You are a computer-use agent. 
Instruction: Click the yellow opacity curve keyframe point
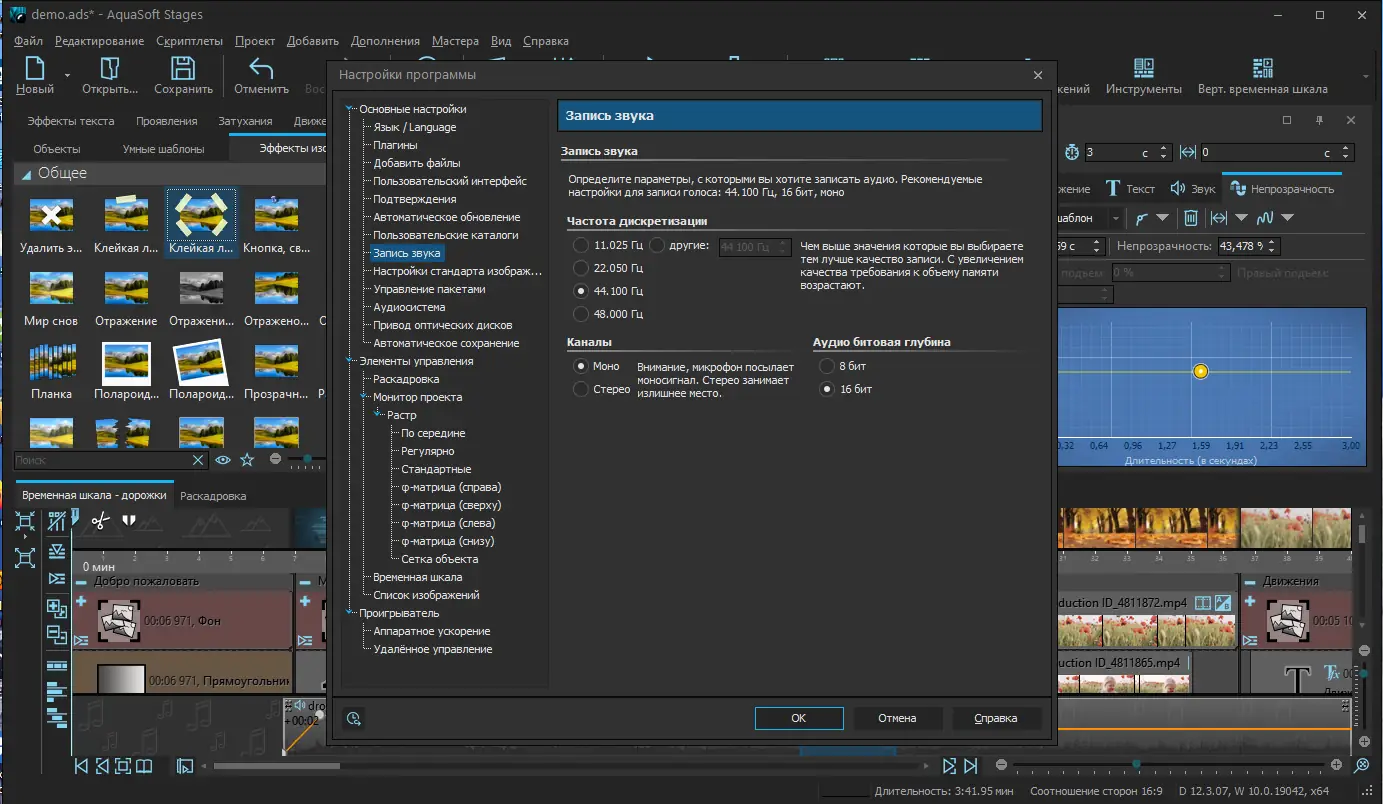point(1201,371)
